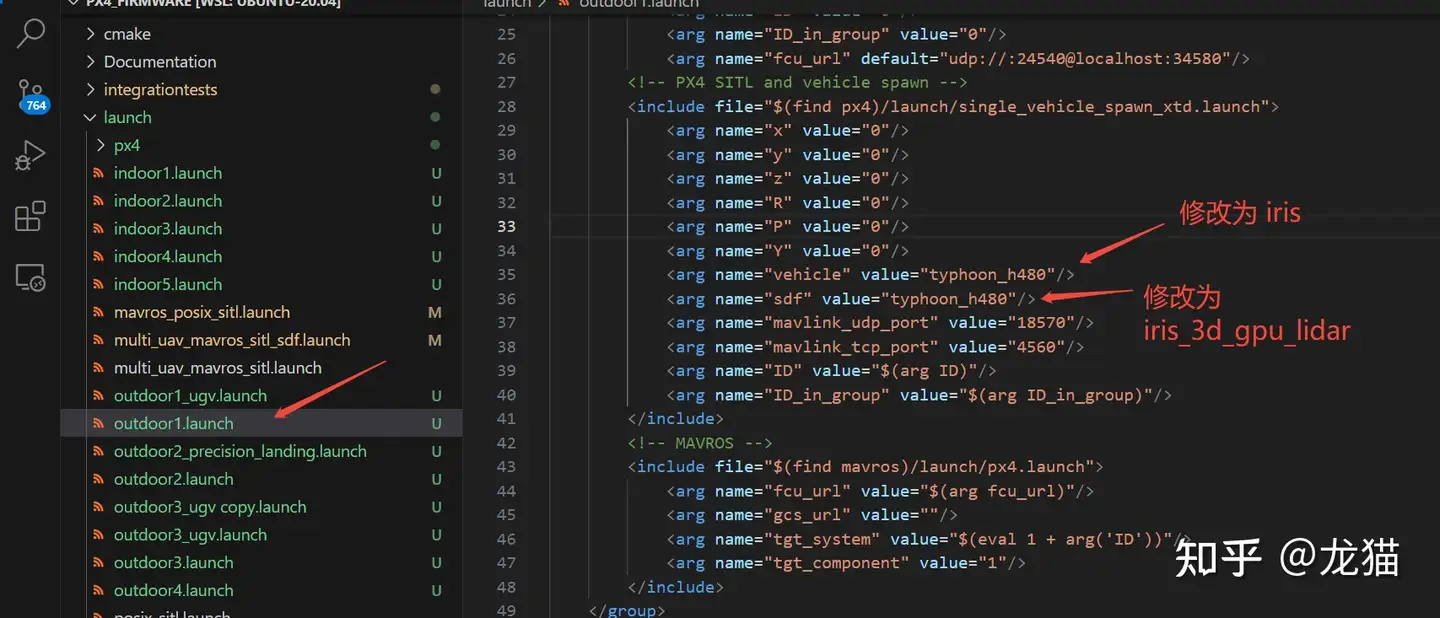Click the file icon beside outdoor2.launch
The height and width of the screenshot is (618, 1440).
pos(99,480)
